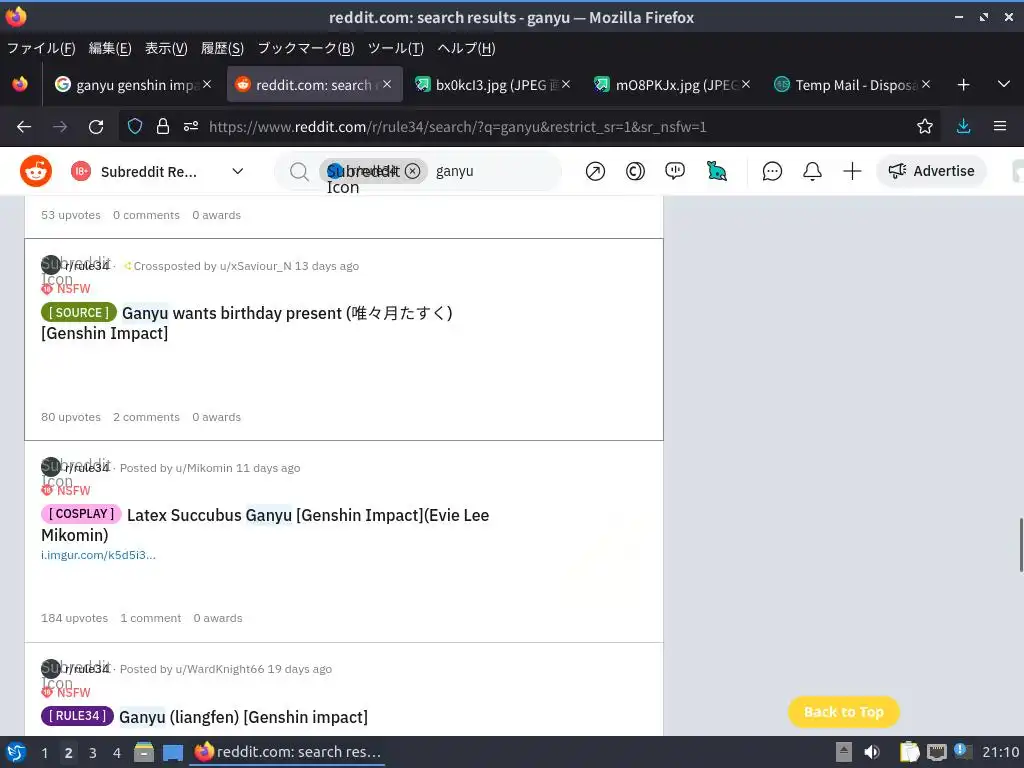The height and width of the screenshot is (768, 1024).
Task: Go back with the Firefox back arrow
Action: [24, 127]
